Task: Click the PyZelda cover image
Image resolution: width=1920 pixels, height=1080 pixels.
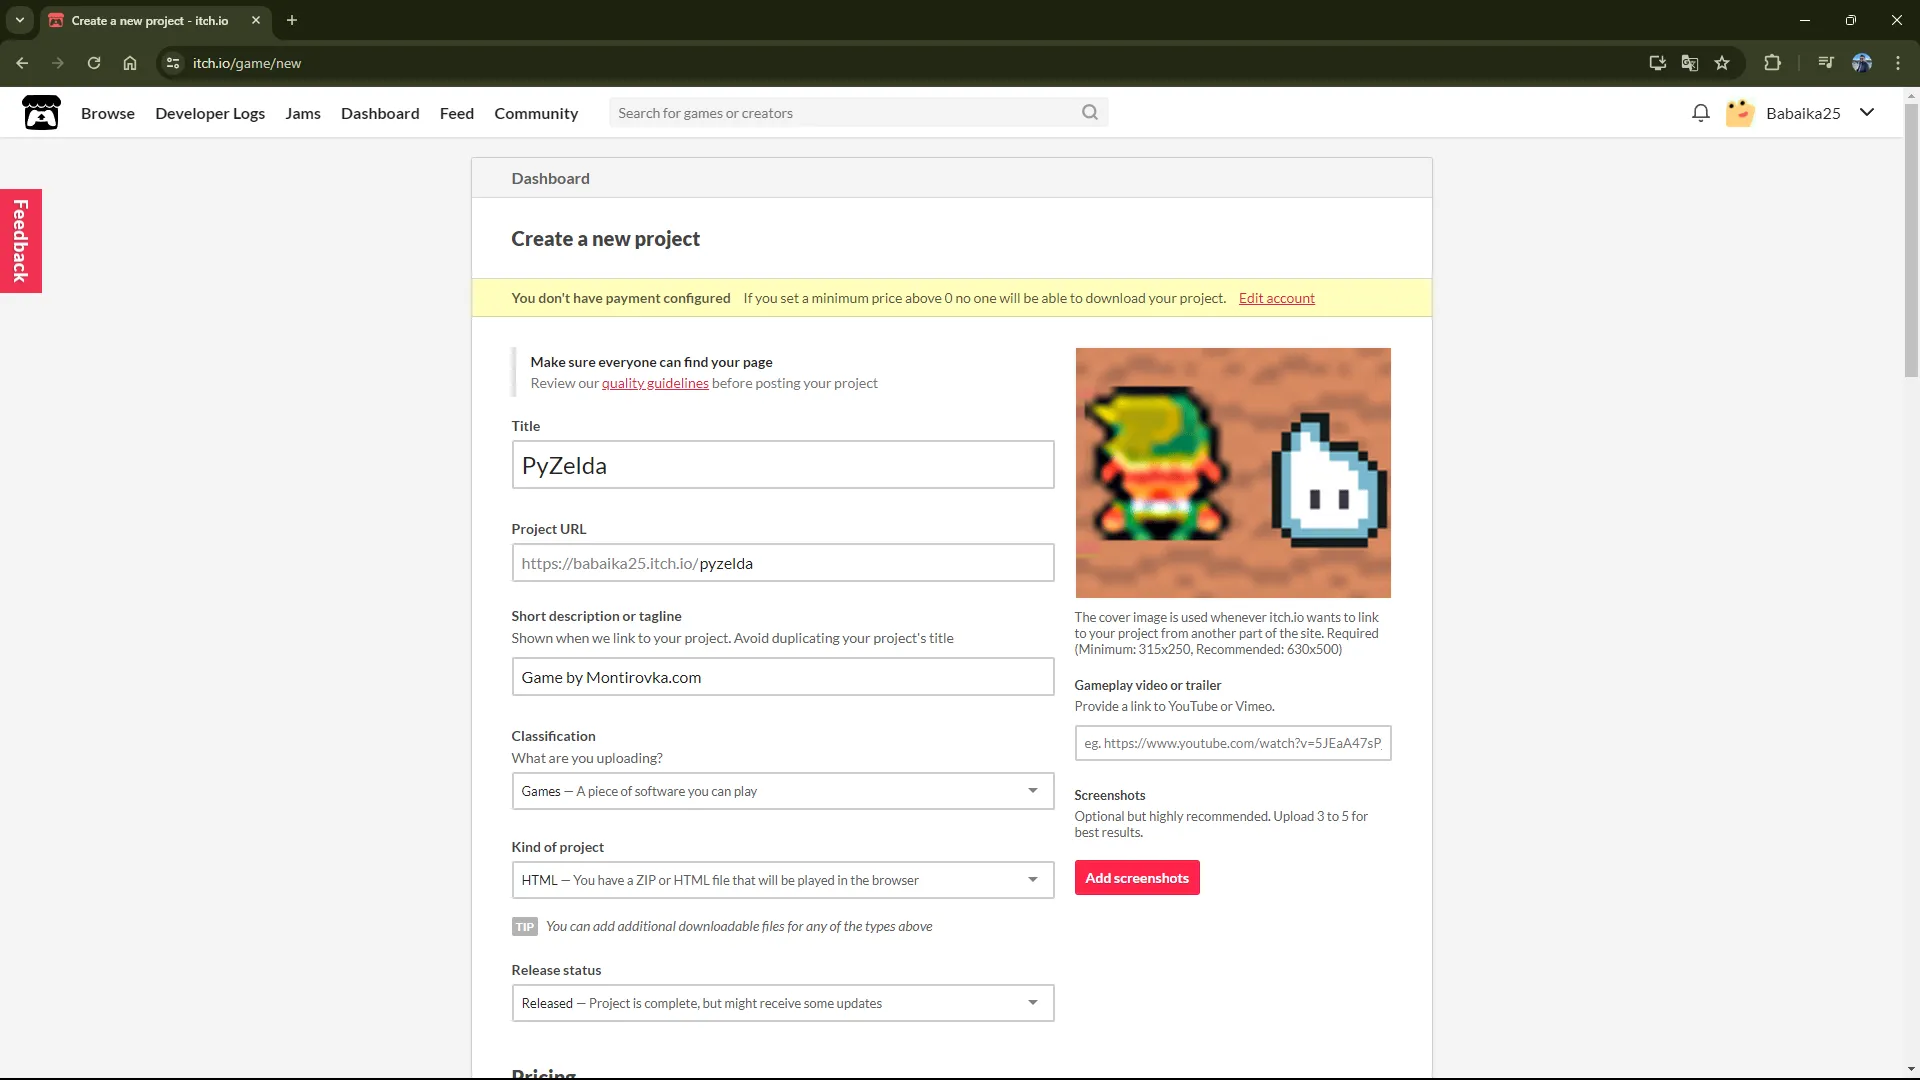Action: click(x=1232, y=473)
